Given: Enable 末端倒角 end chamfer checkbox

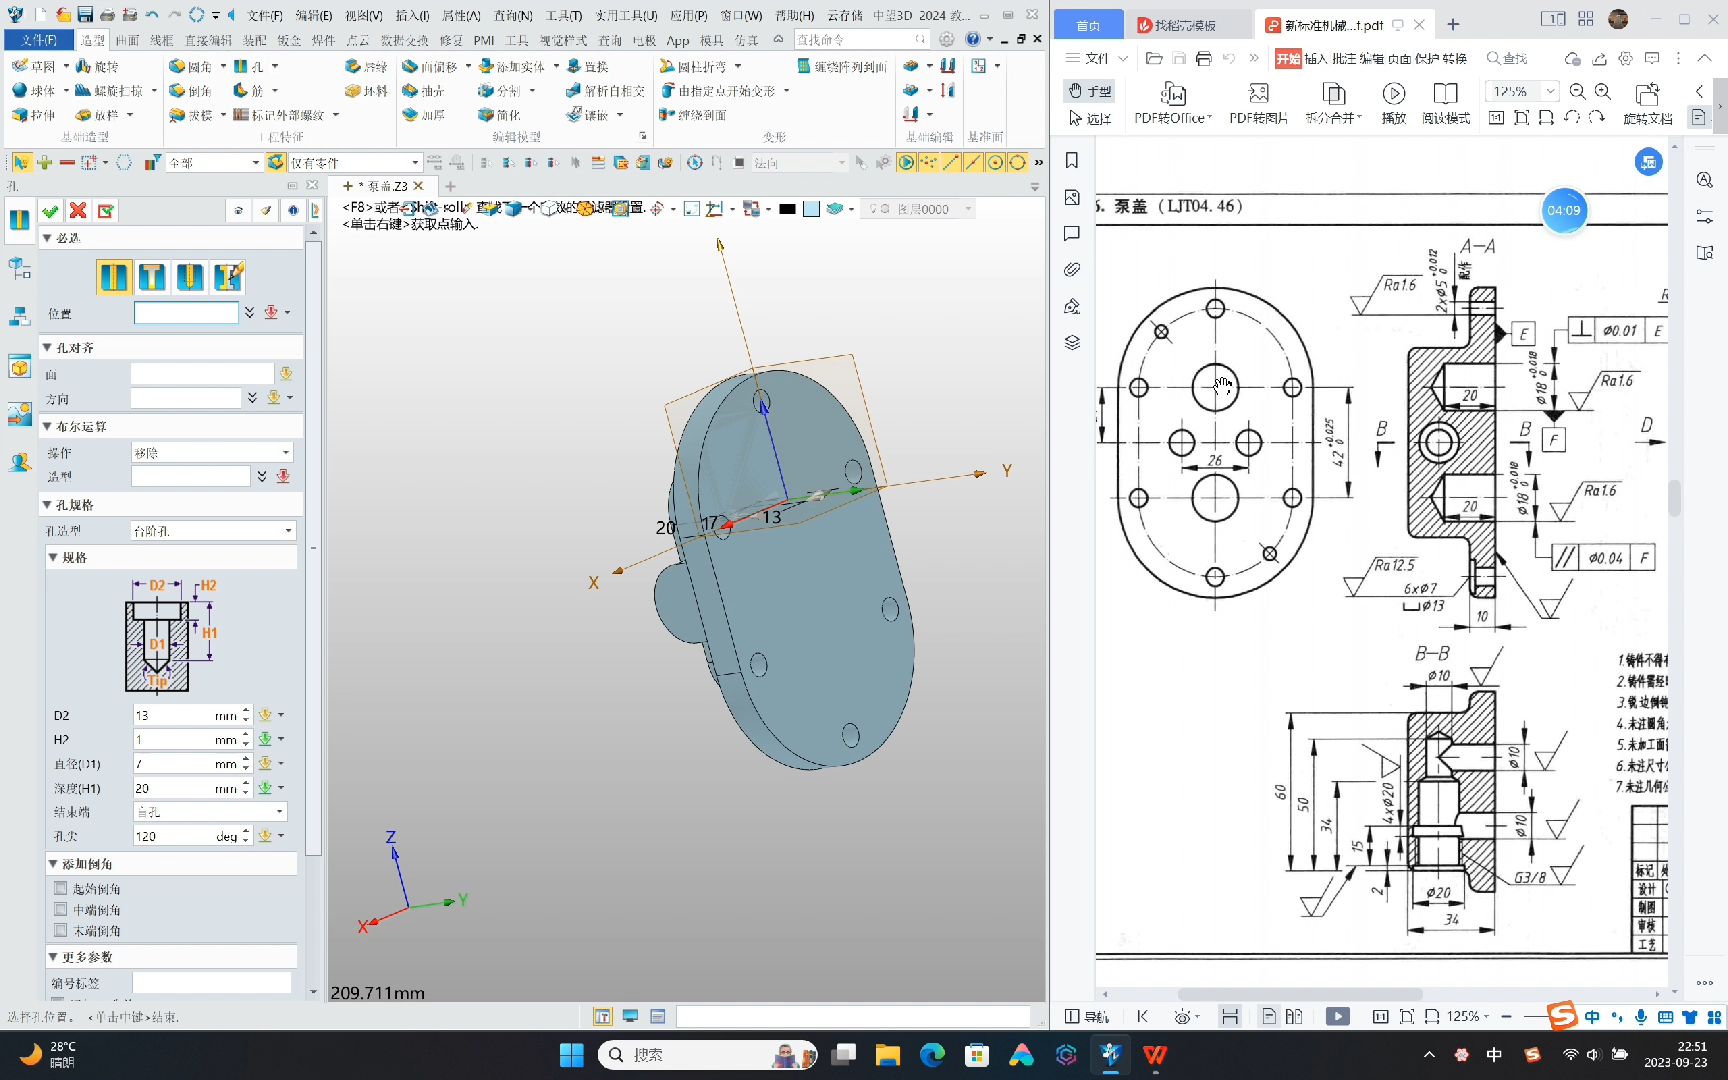Looking at the screenshot, I should [x=60, y=930].
